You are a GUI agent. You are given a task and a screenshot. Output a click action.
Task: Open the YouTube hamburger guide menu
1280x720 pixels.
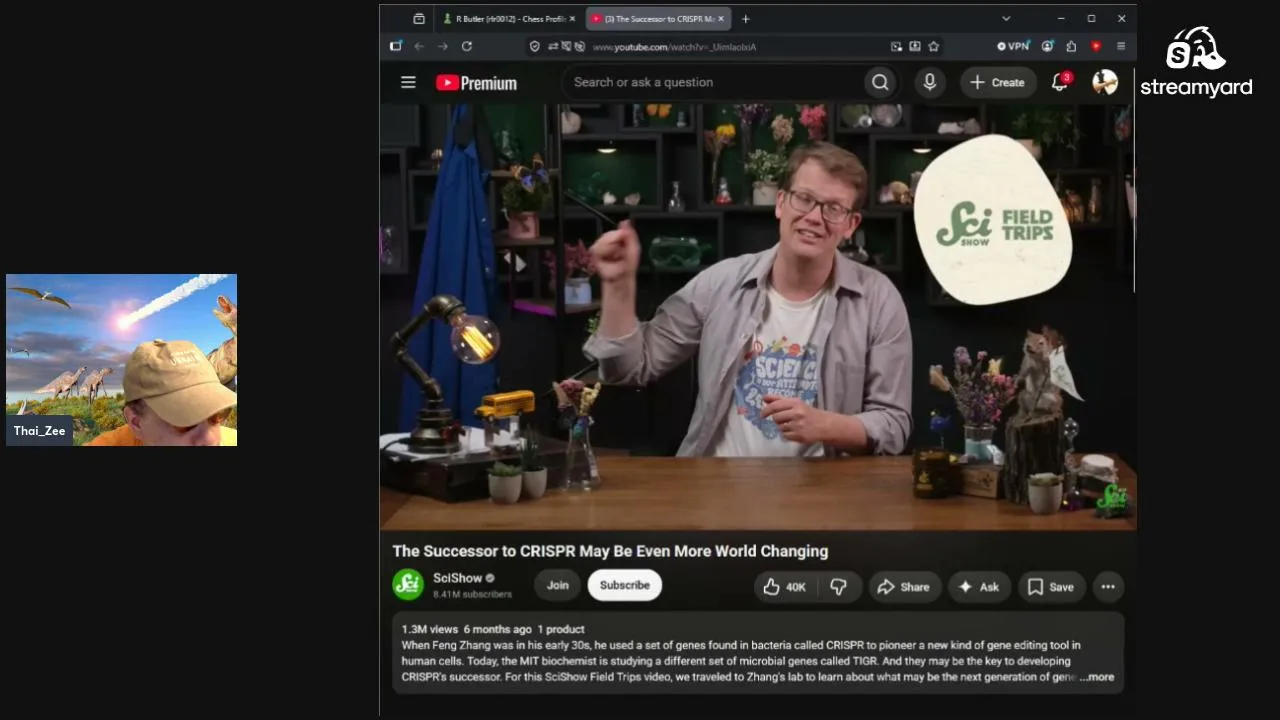click(408, 82)
